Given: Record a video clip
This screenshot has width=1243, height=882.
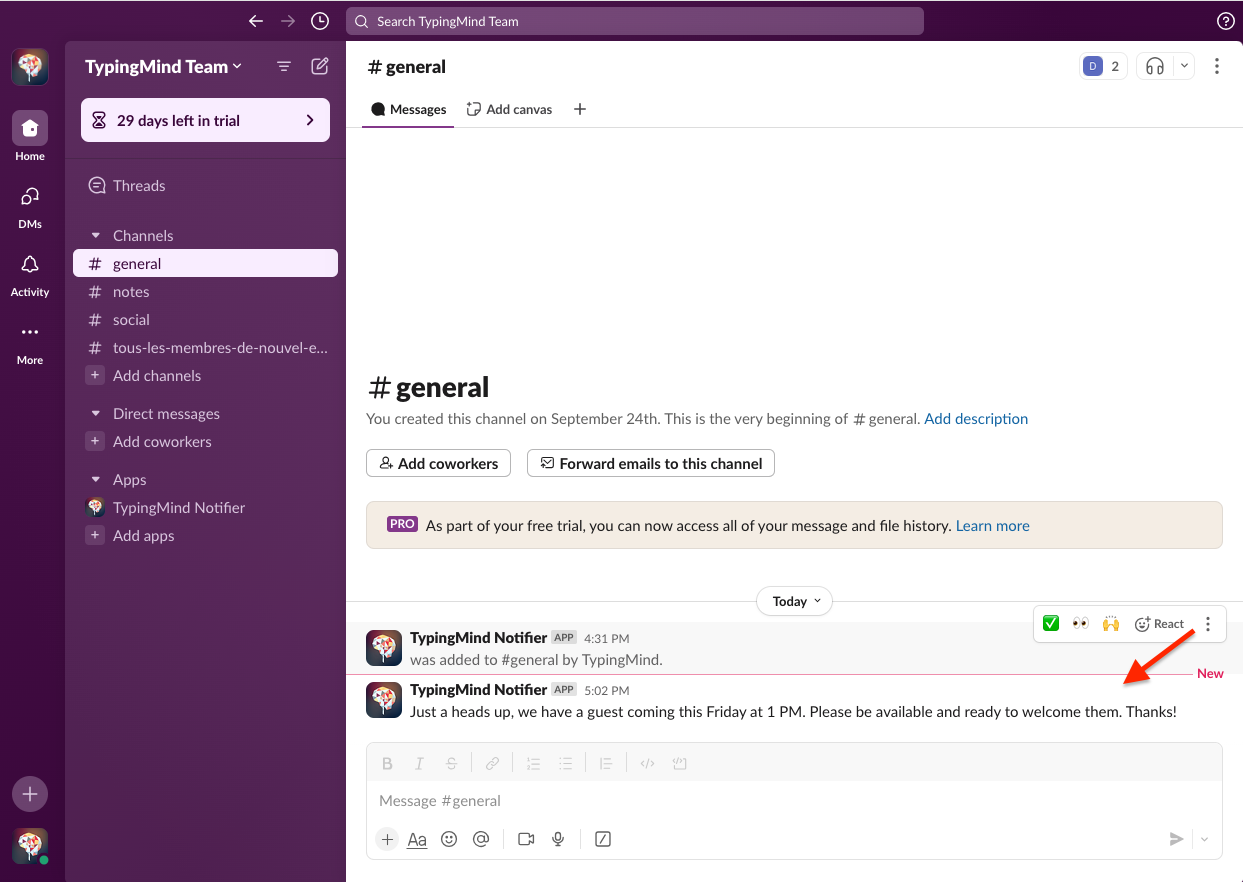Looking at the screenshot, I should pyautogui.click(x=526, y=839).
